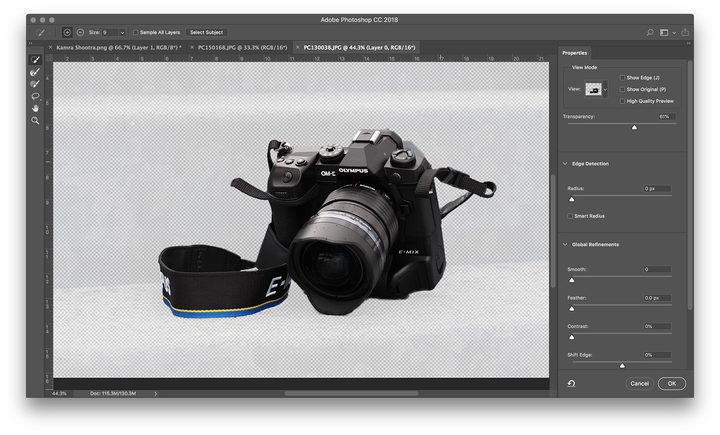Click the subtract from selection minus icon
720x435 pixels.
80,32
